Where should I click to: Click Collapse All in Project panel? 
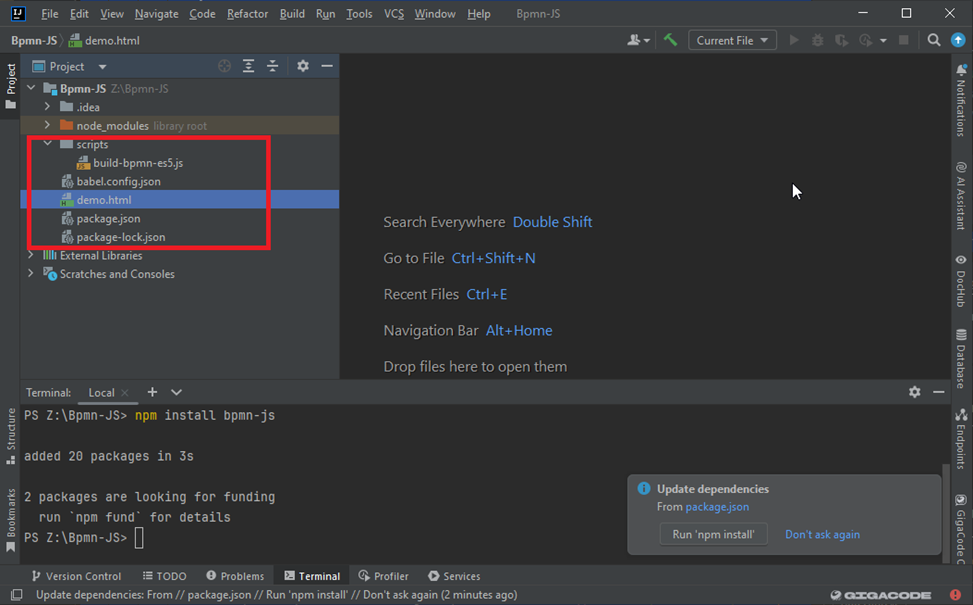(x=272, y=66)
